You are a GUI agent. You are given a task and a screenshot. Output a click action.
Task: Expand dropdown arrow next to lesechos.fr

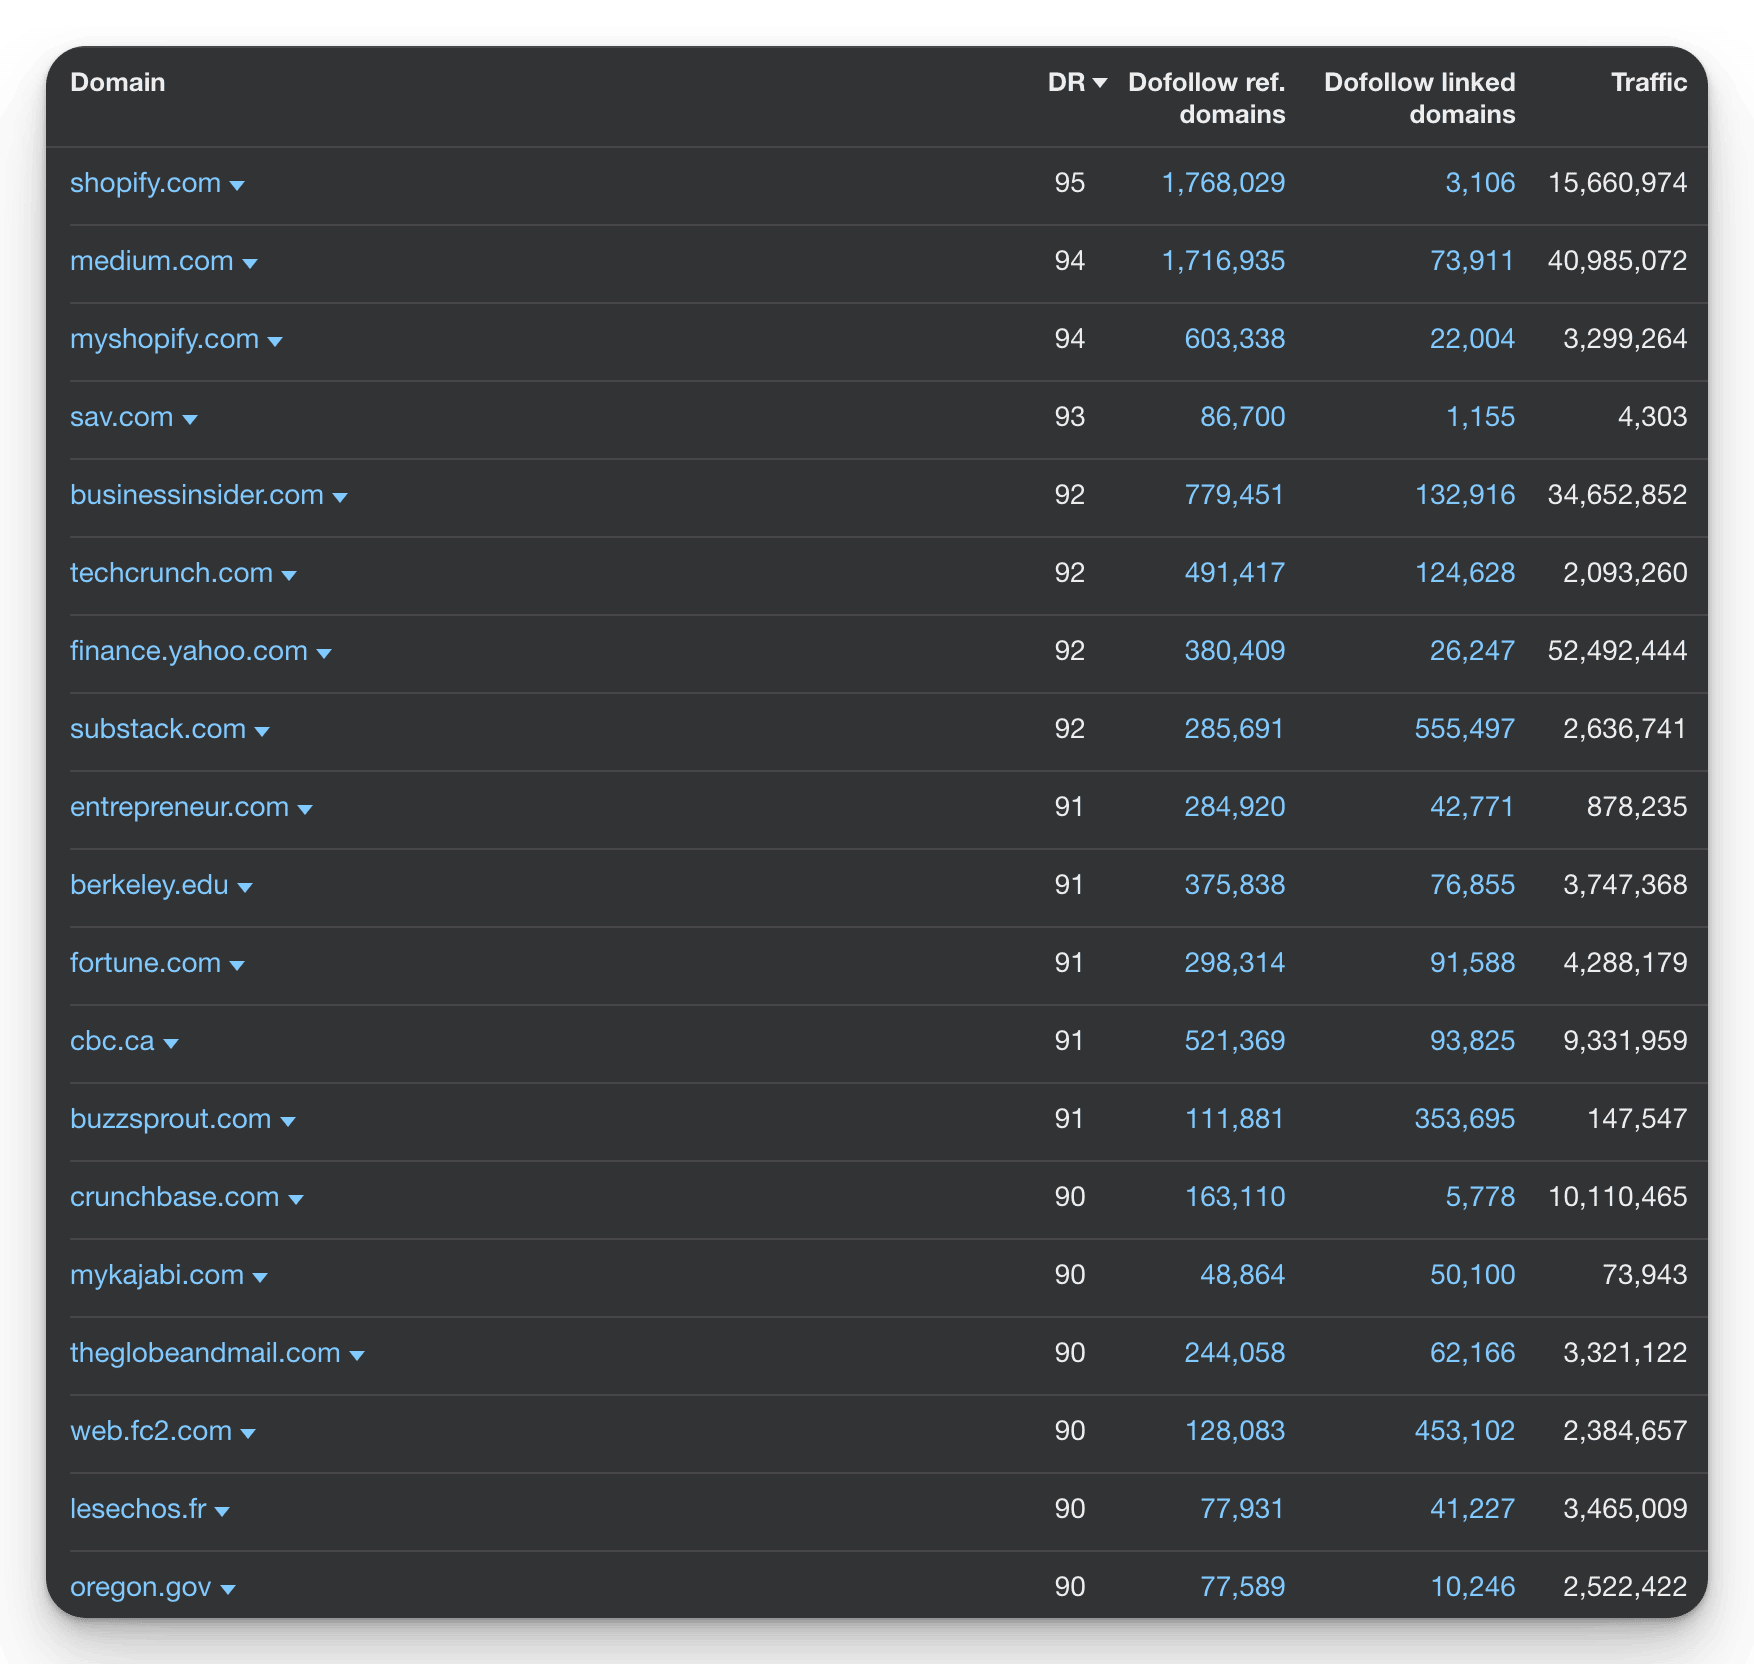point(222,1512)
